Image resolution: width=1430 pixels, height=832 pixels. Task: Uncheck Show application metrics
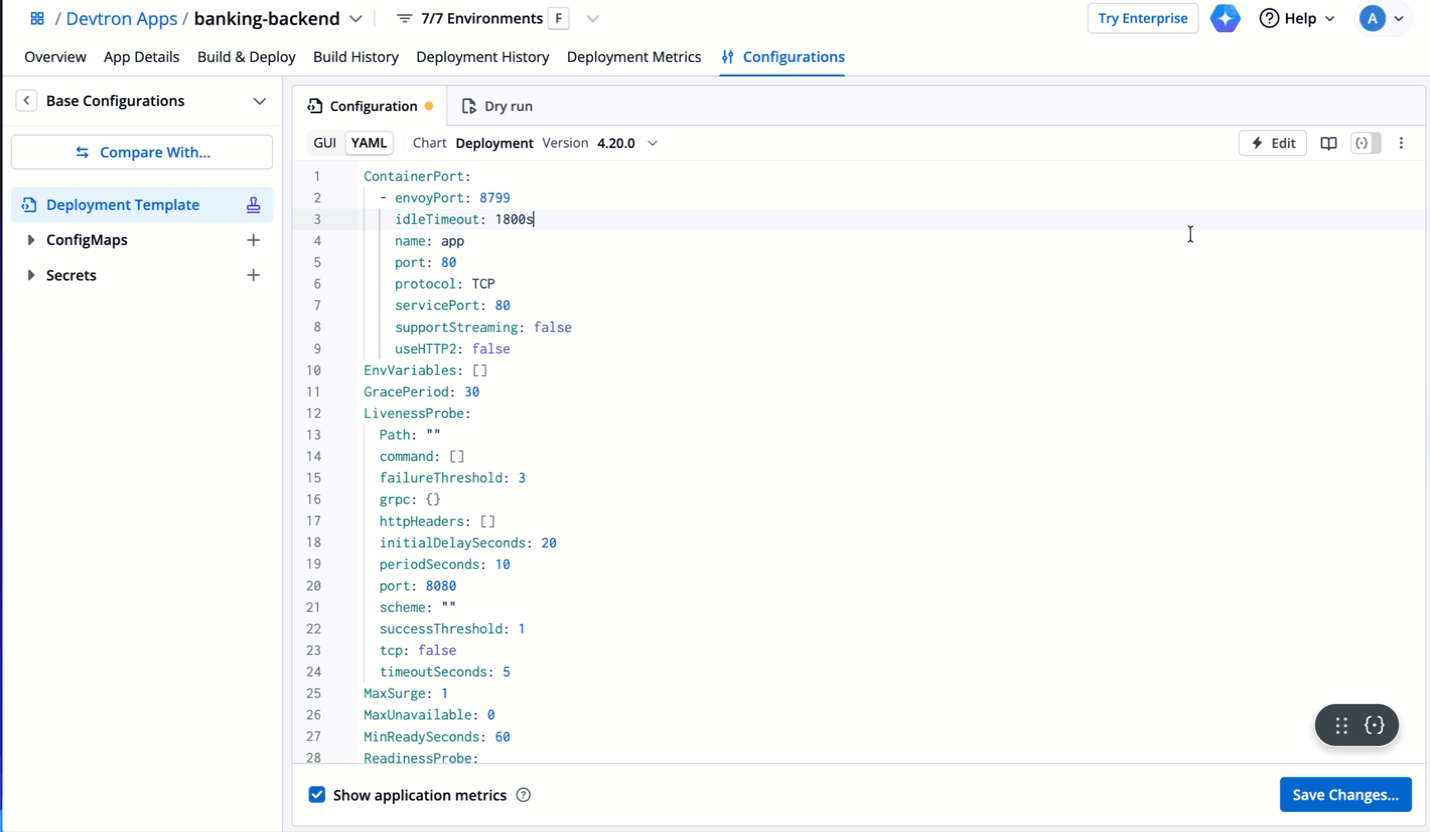coord(317,794)
